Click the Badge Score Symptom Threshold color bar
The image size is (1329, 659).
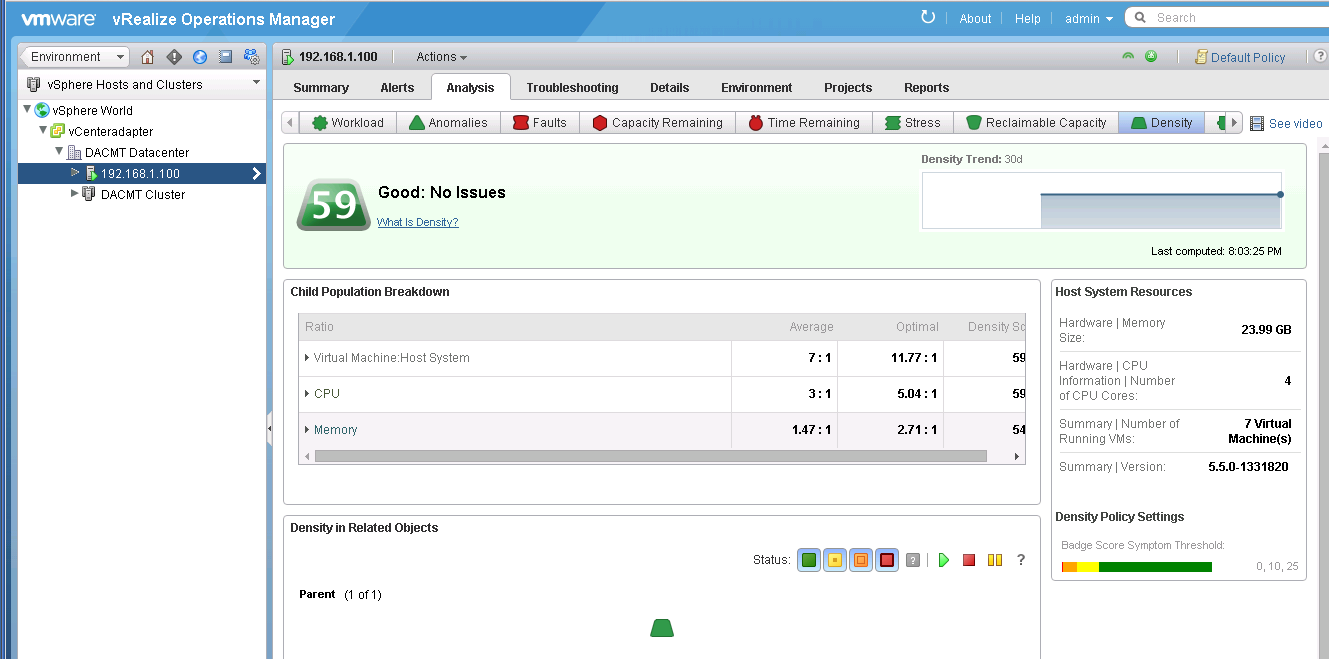tap(1136, 567)
